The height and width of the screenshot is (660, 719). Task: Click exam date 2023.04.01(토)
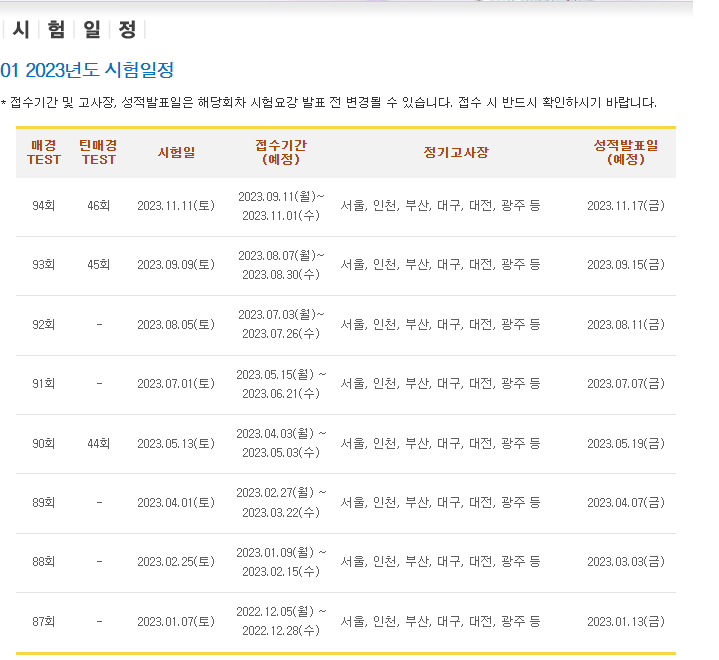pyautogui.click(x=176, y=503)
